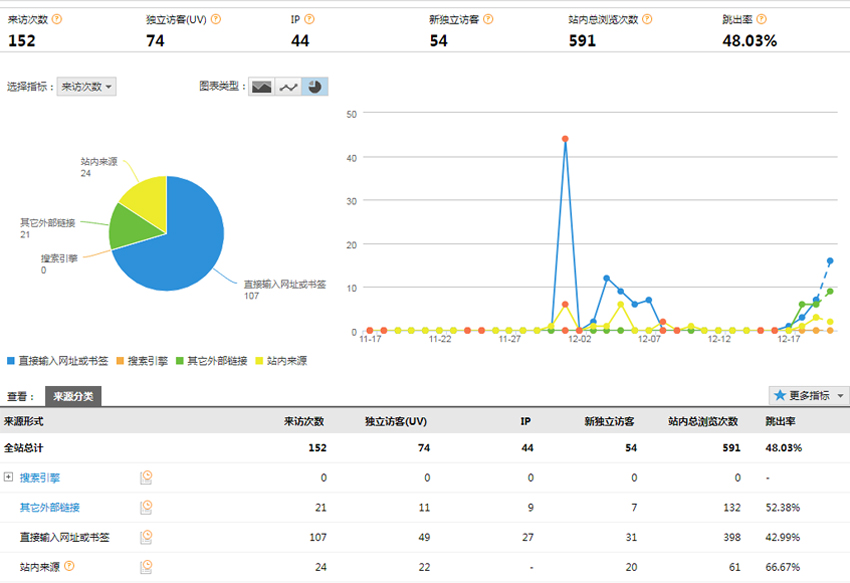The width and height of the screenshot is (850, 583).
Task: Expand the 更多指标 dropdown
Action: [x=809, y=396]
